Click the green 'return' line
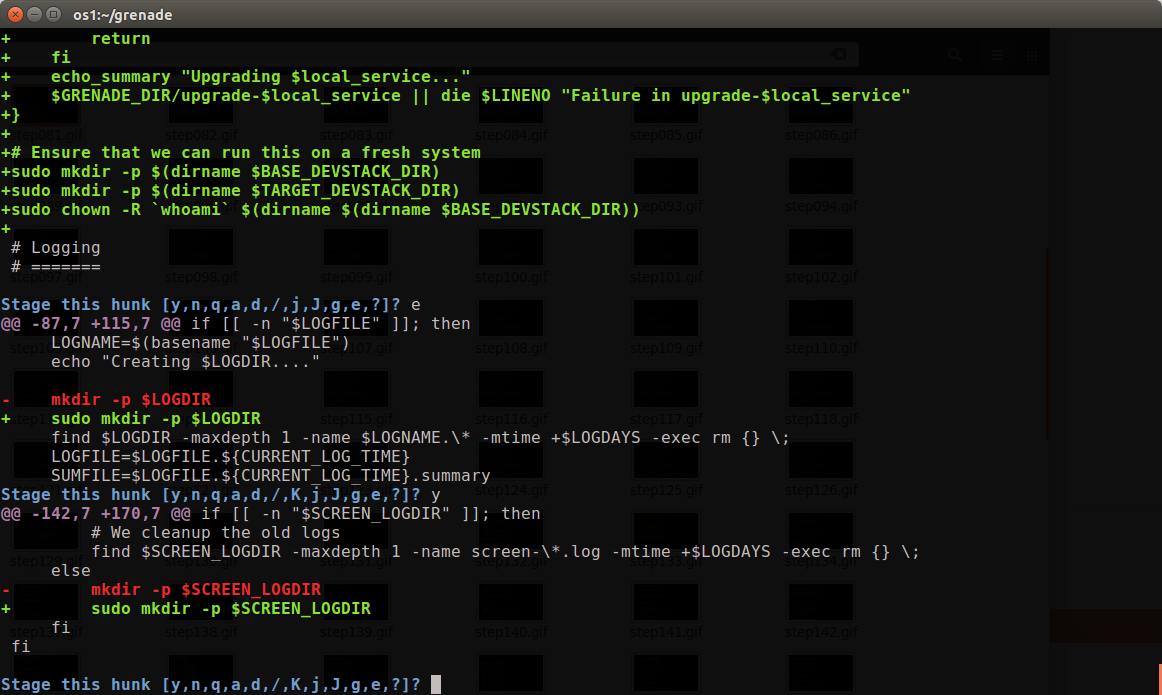Viewport: 1162px width, 695px height. point(120,39)
